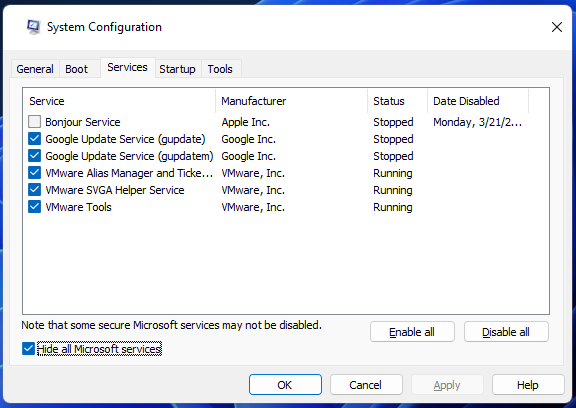The height and width of the screenshot is (408, 576).
Task: Uncheck VMware SVGA Helper Service
Action: coord(35,190)
